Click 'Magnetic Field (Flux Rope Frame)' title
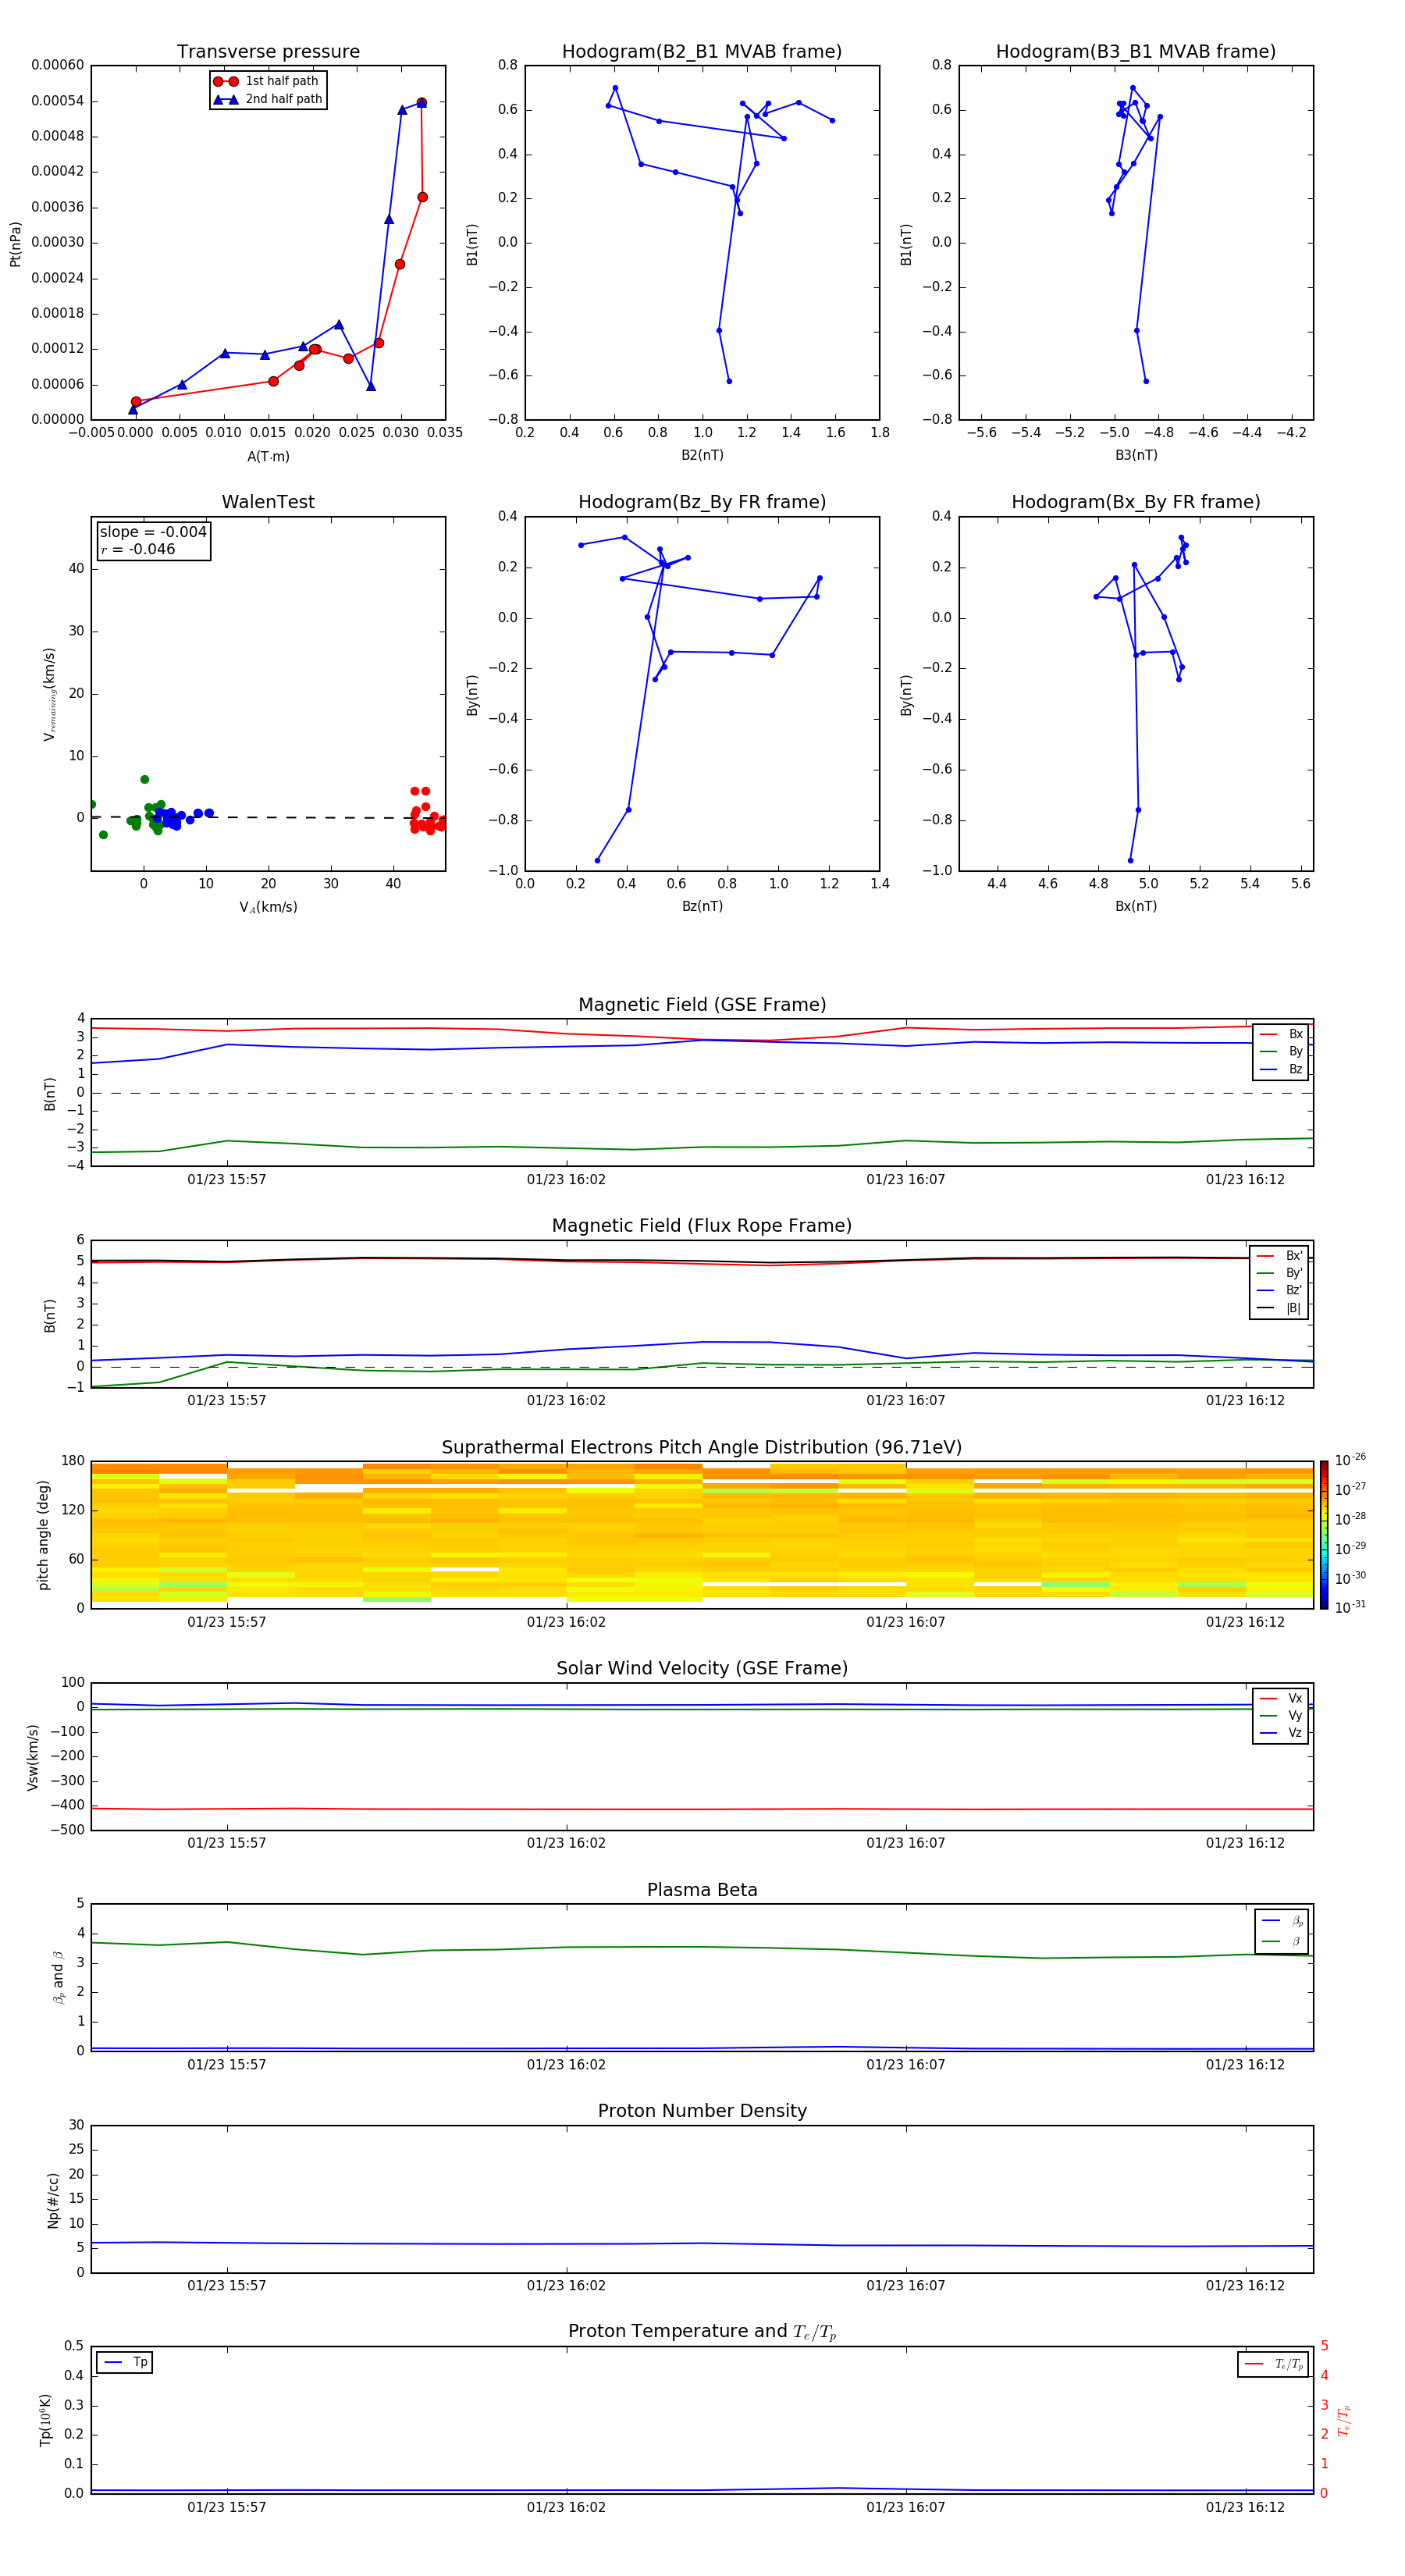This screenshot has width=1405, height=2576. click(702, 1226)
